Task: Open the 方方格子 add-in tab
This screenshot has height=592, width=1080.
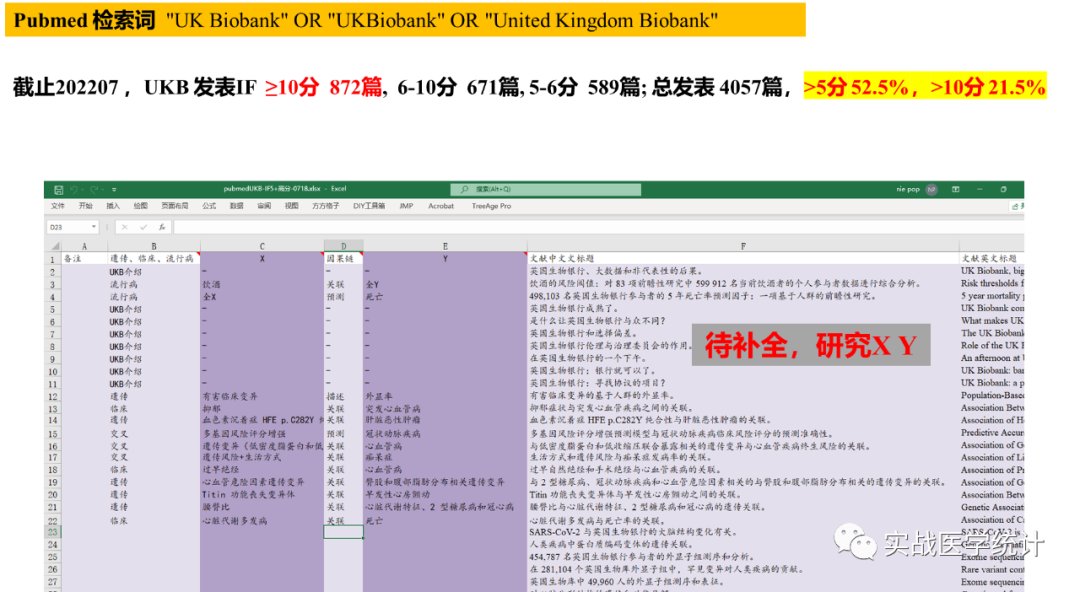Action: tap(326, 206)
